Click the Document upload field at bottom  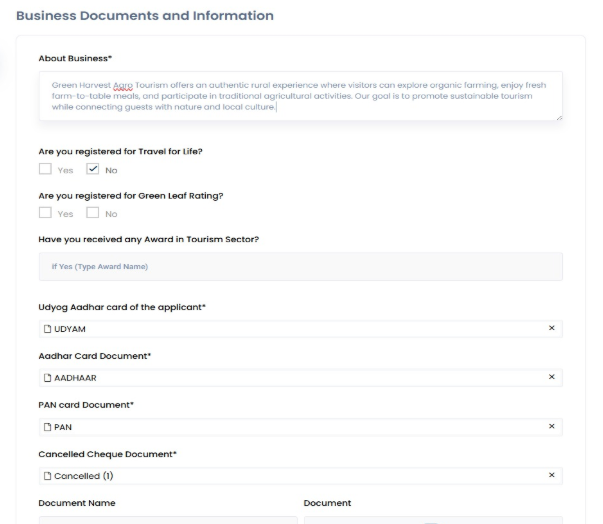click(433, 519)
